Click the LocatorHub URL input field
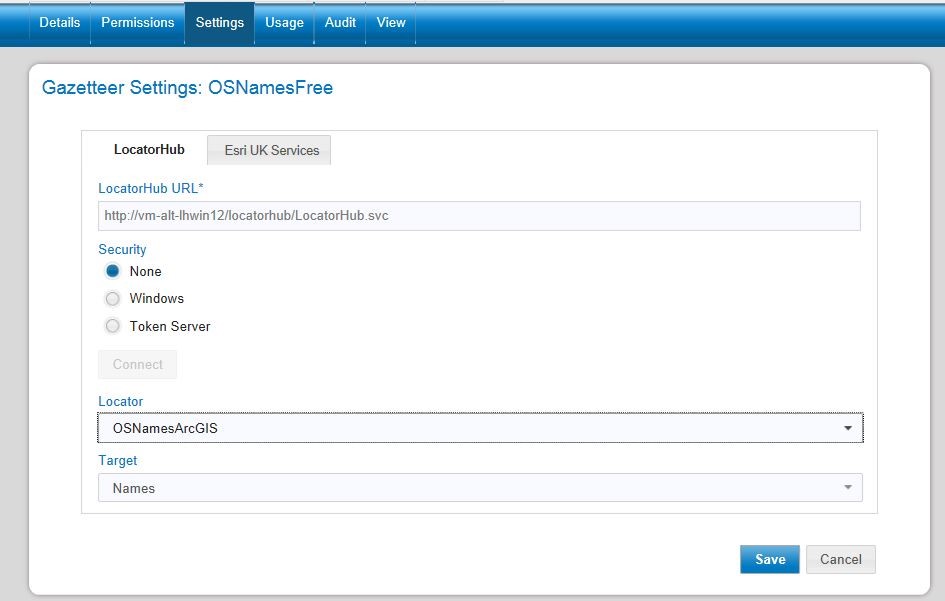This screenshot has width=945, height=601. tap(479, 216)
